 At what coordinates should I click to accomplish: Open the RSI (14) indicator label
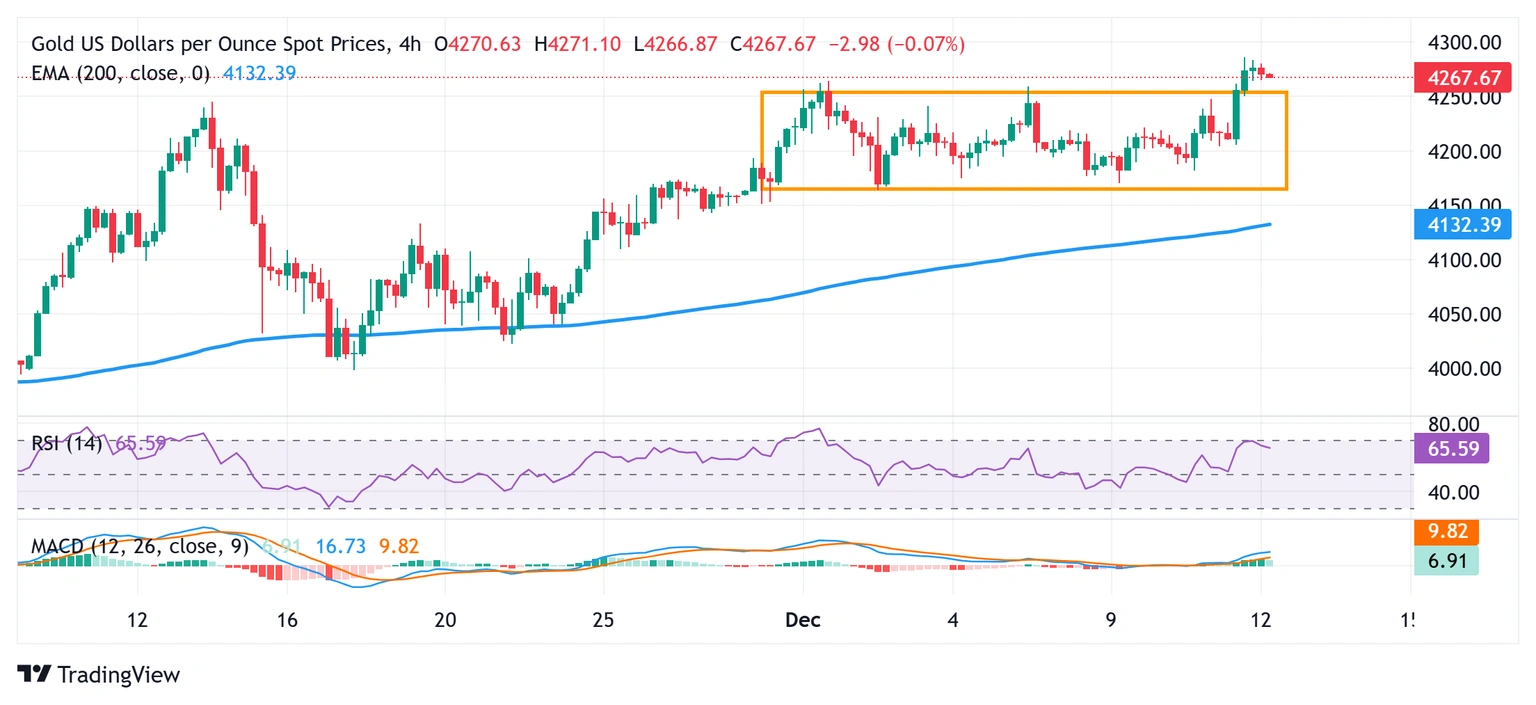tap(67, 443)
